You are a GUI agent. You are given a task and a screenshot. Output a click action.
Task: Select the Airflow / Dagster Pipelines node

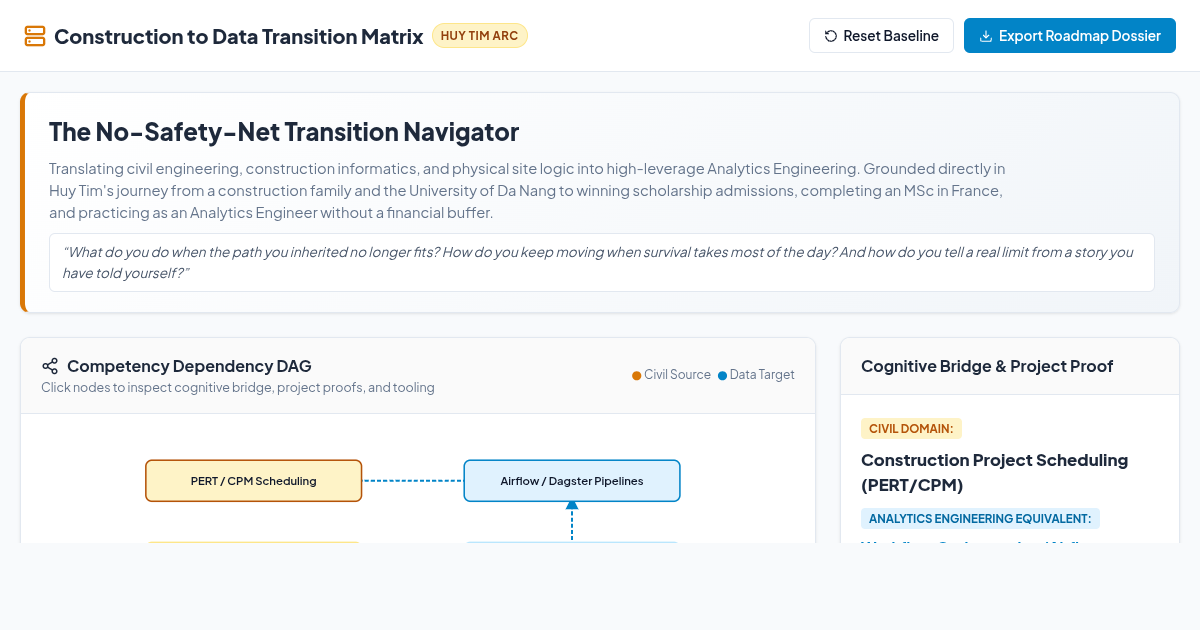pyautogui.click(x=572, y=481)
